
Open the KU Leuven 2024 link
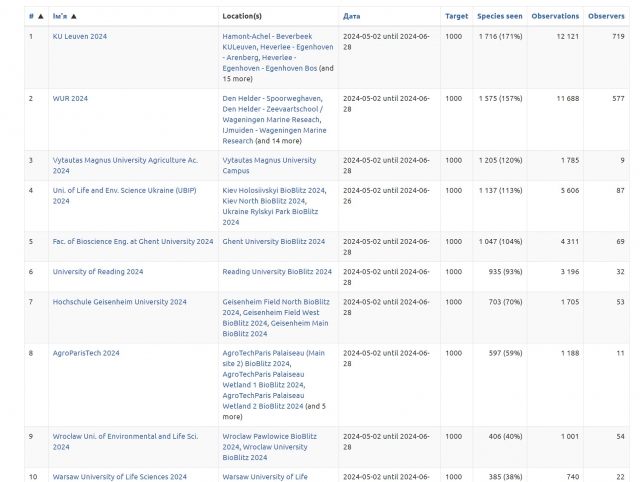80,36
